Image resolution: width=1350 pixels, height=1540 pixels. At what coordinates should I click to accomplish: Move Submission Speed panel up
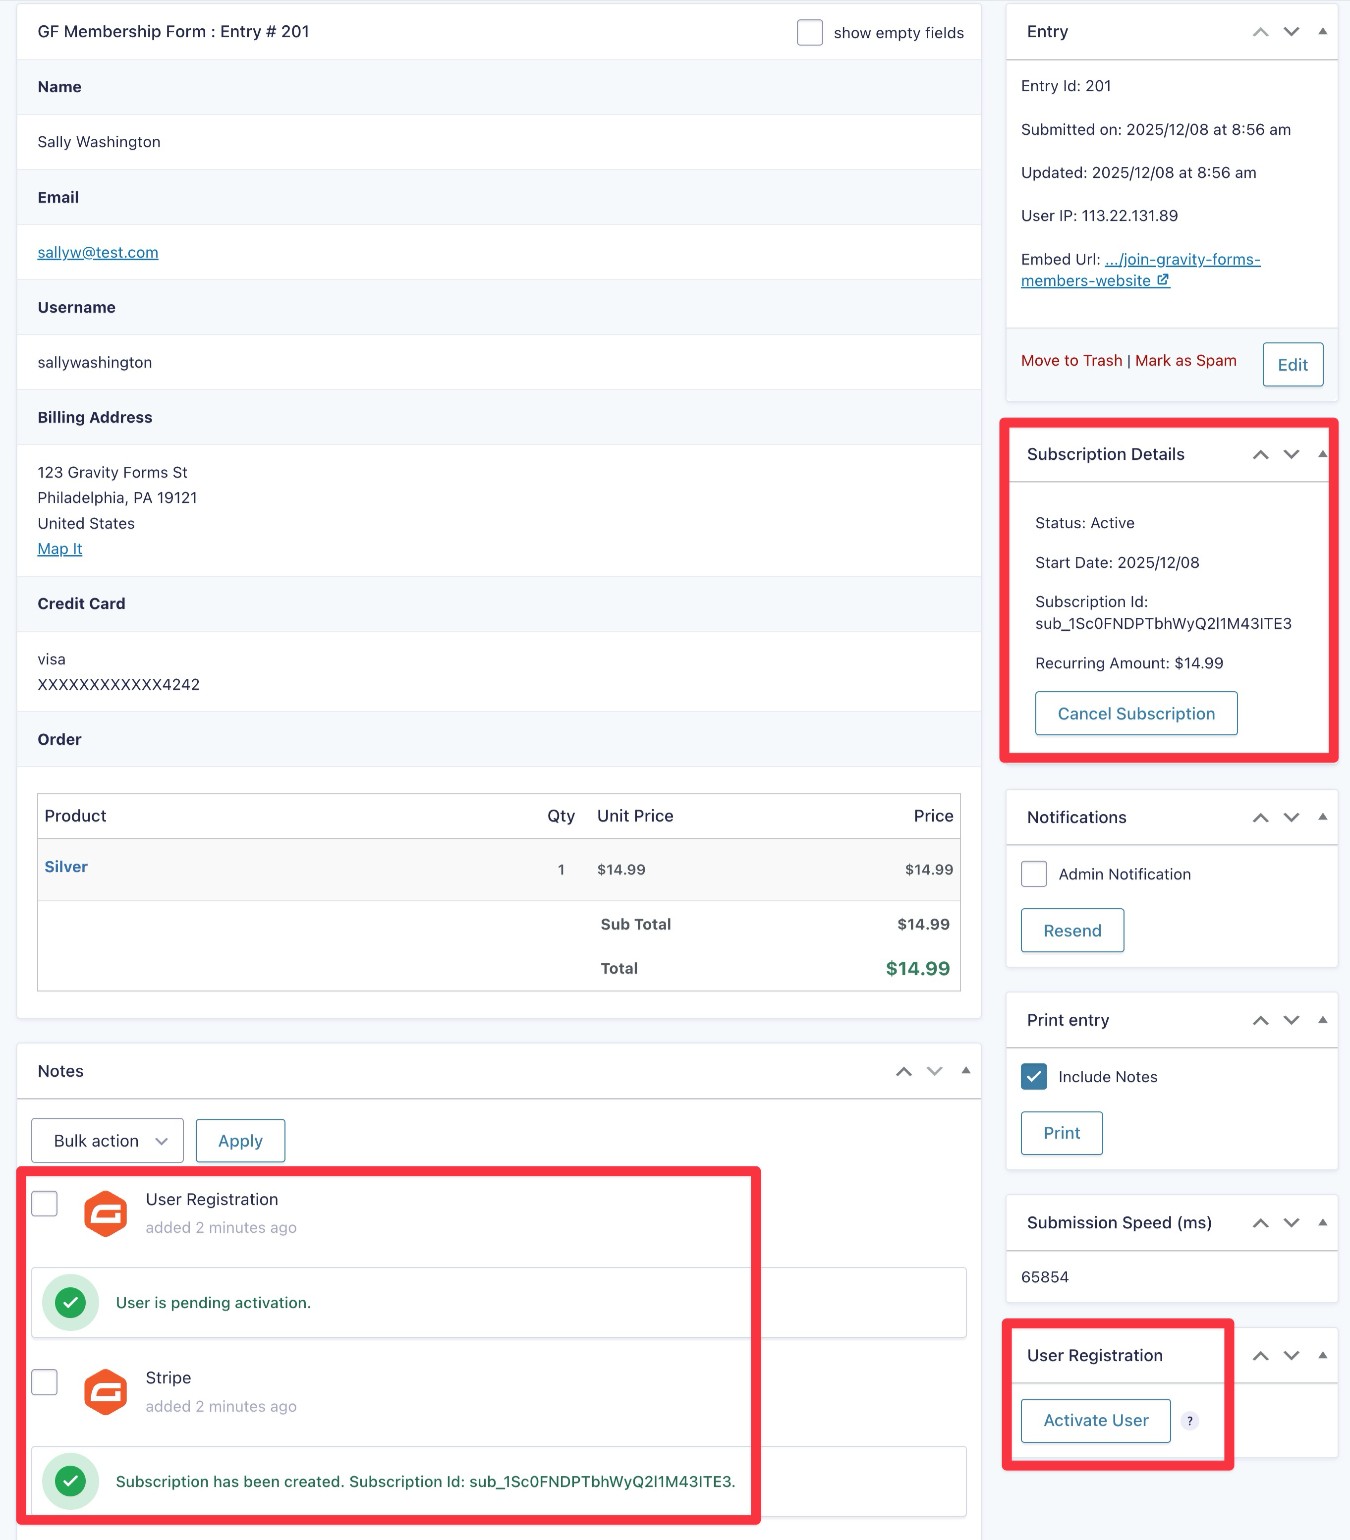(x=1260, y=1223)
